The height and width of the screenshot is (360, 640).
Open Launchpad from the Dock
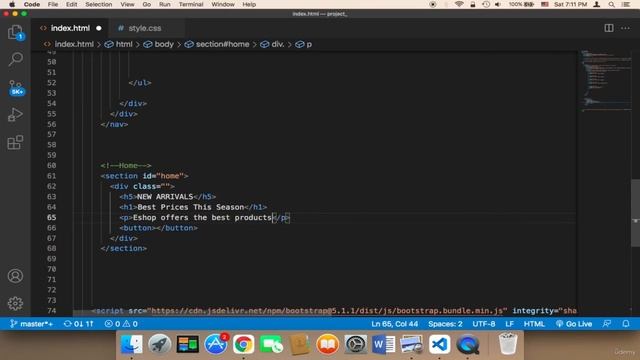tap(160, 345)
